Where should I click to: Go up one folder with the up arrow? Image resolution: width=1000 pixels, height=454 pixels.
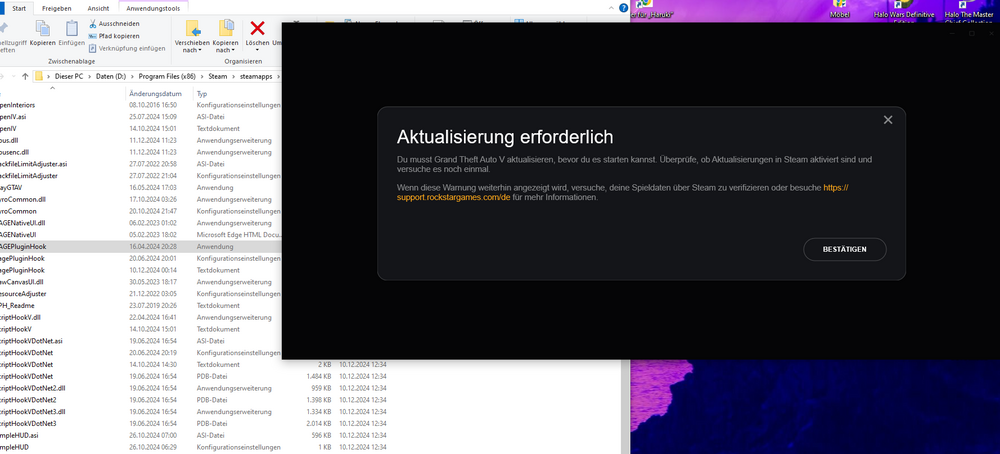click(25, 77)
